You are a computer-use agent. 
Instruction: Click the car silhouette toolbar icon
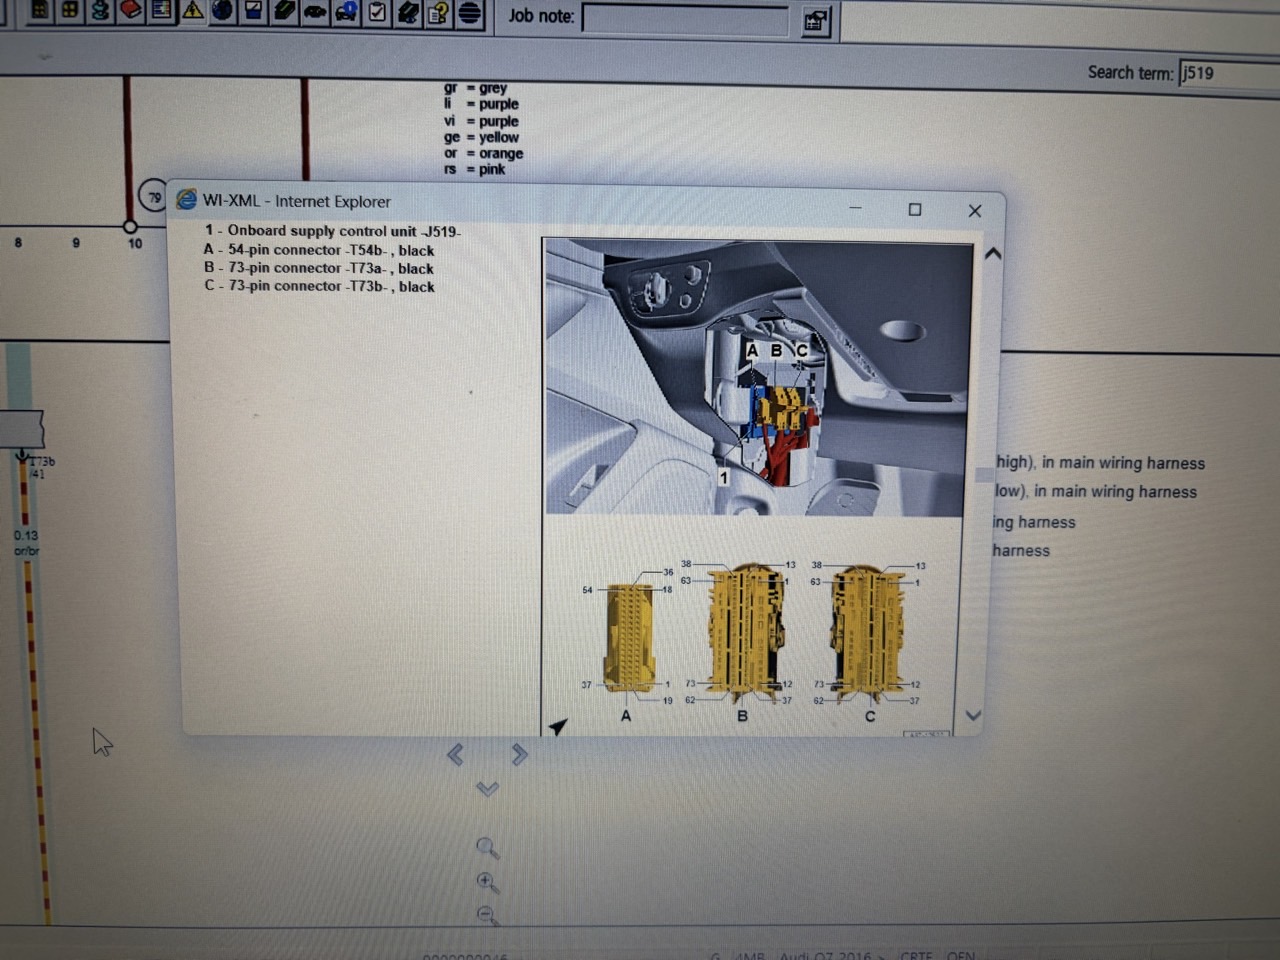tap(315, 10)
